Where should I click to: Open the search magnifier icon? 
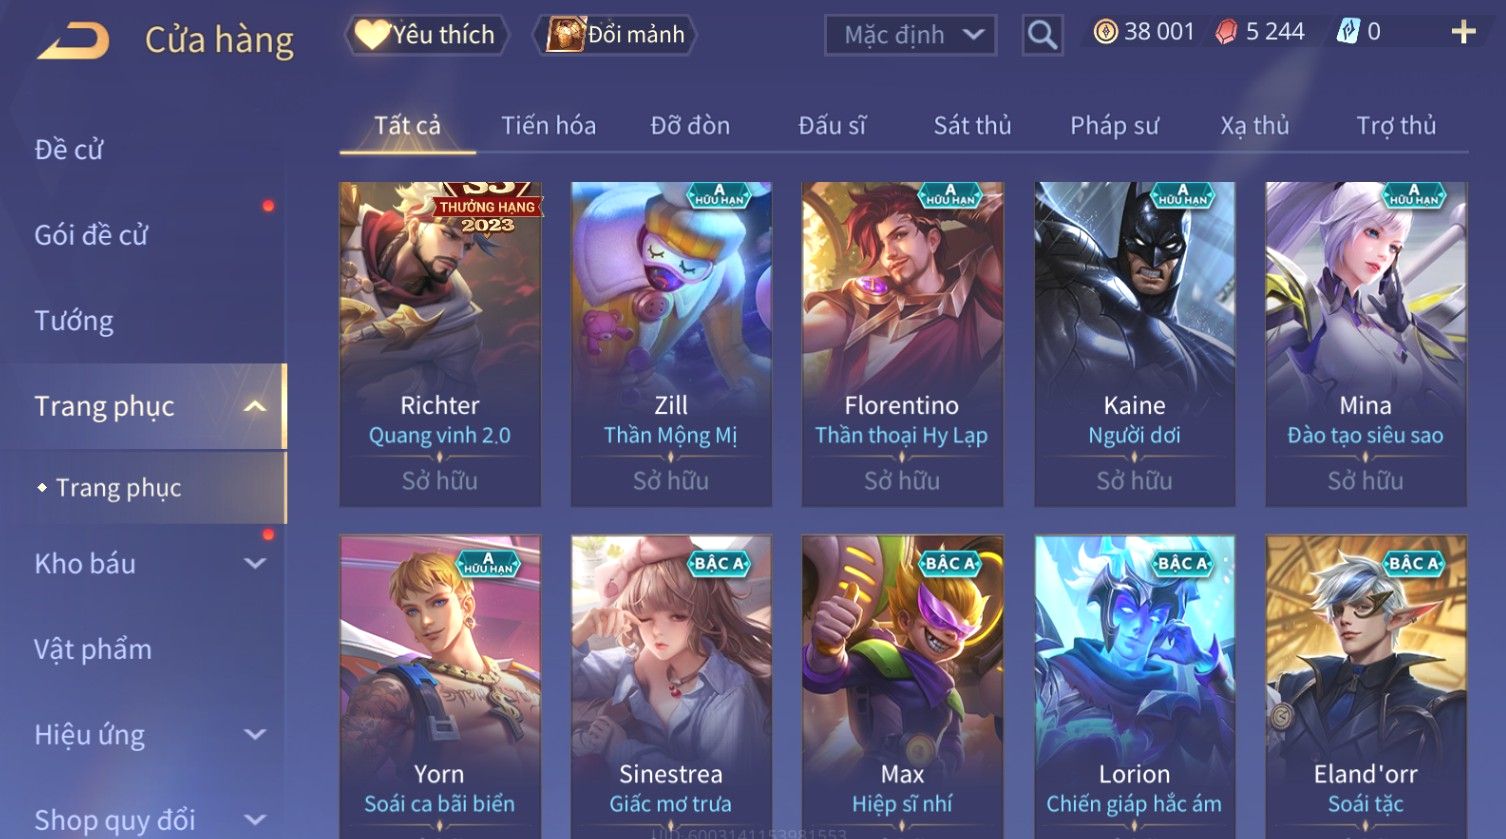click(x=1042, y=35)
